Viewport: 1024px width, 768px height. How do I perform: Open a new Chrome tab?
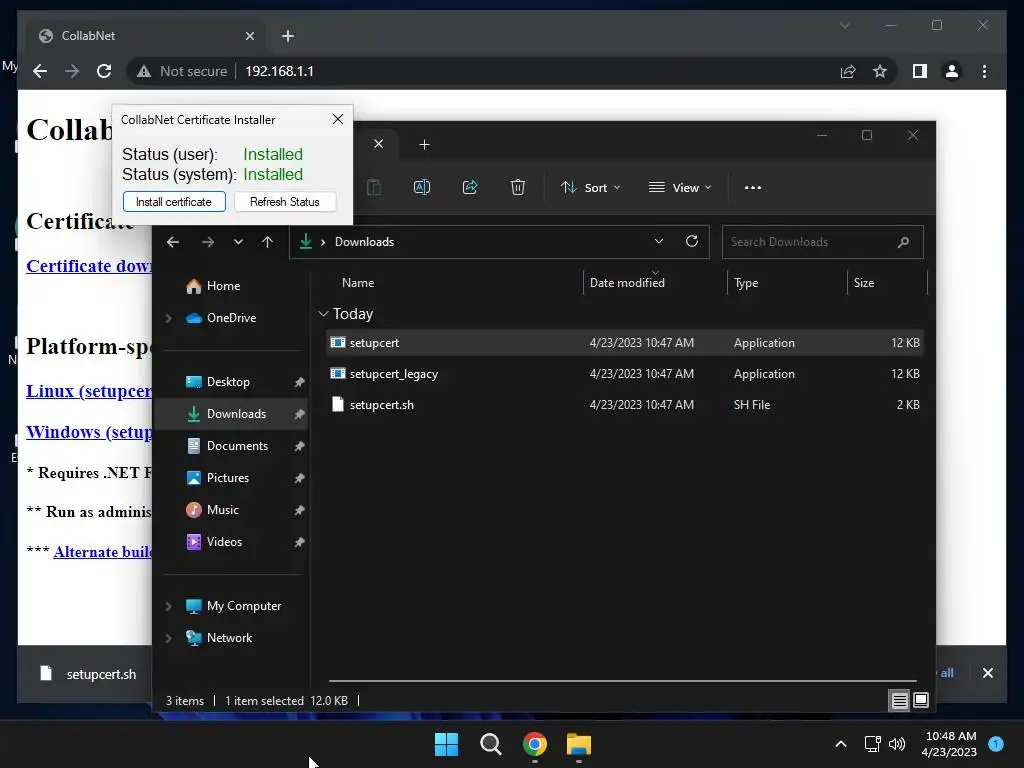click(x=288, y=36)
